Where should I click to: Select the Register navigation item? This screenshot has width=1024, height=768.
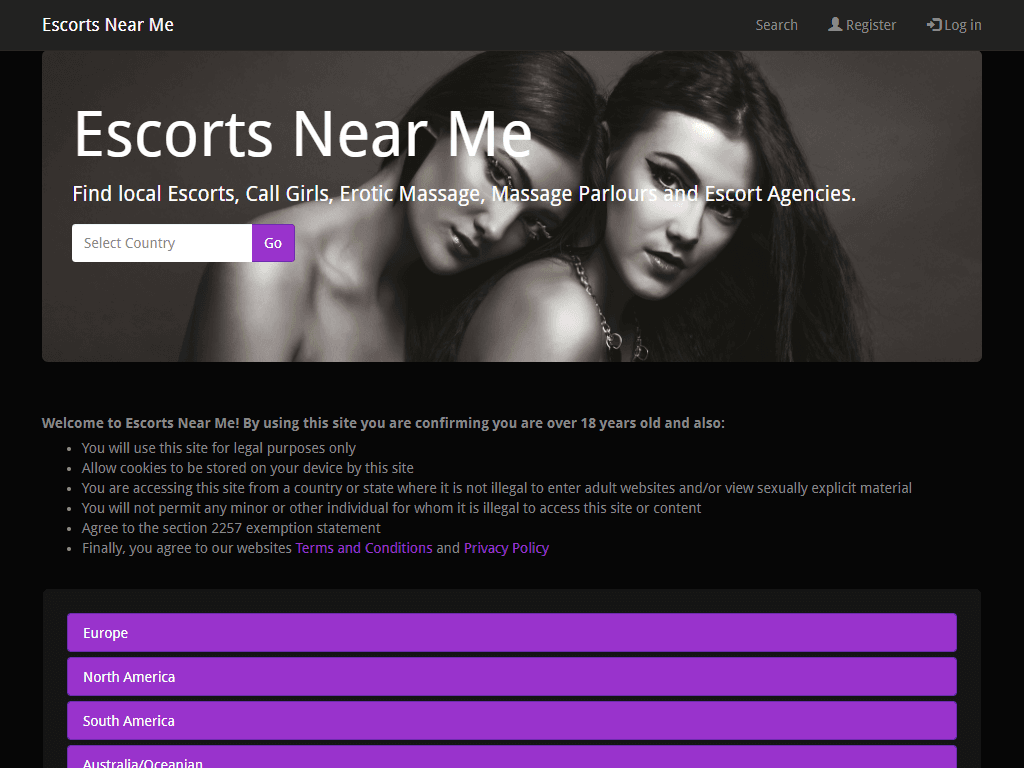[862, 24]
